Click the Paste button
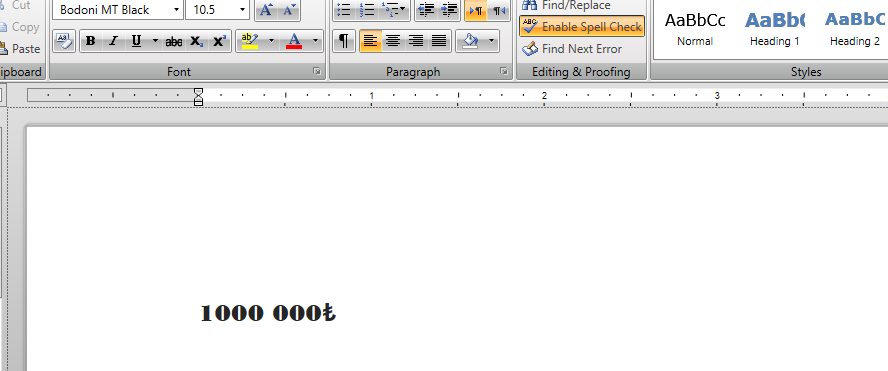 [21, 49]
